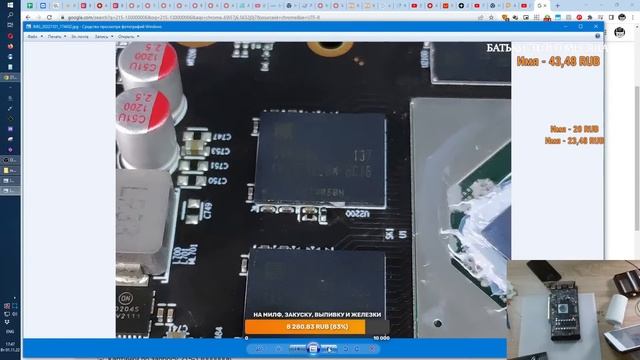Click Chrome page vertical scrollbar
The height and width of the screenshot is (360, 640).
click(637, 159)
